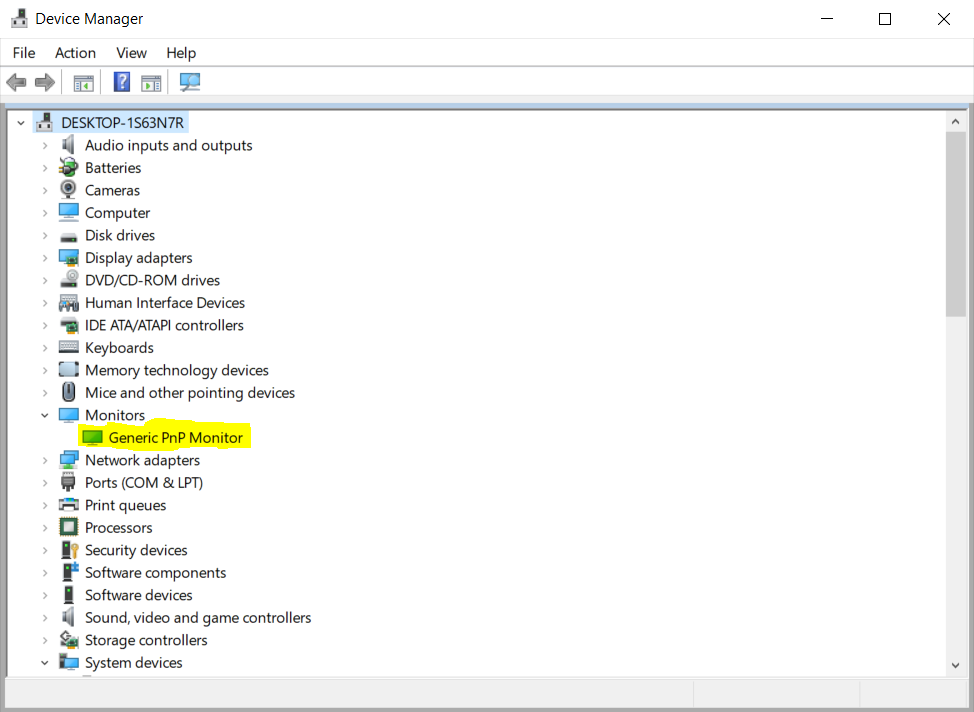Click the blue Help question mark icon

click(x=122, y=82)
